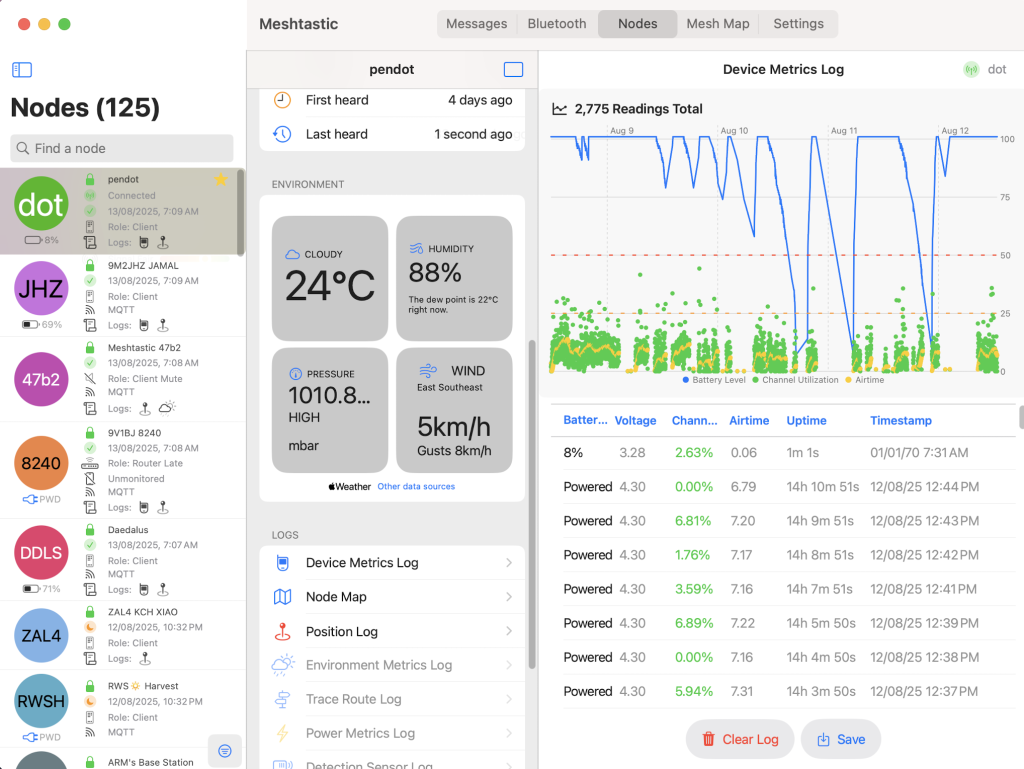1024x769 pixels.
Task: Open the Settings tab
Action: [x=798, y=24]
